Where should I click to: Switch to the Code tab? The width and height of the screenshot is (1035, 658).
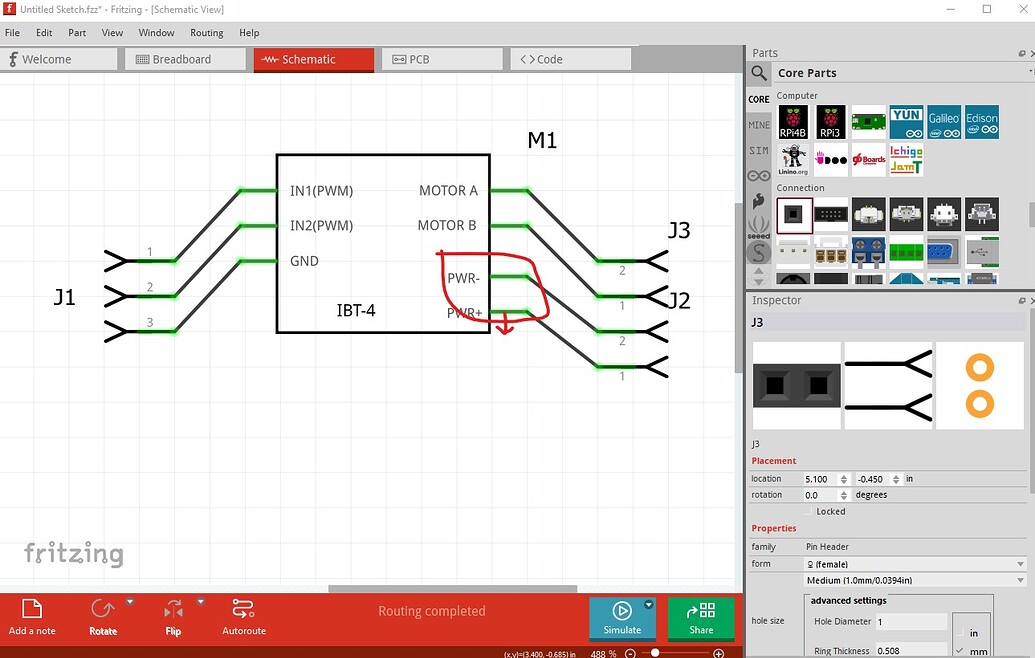tap(571, 59)
